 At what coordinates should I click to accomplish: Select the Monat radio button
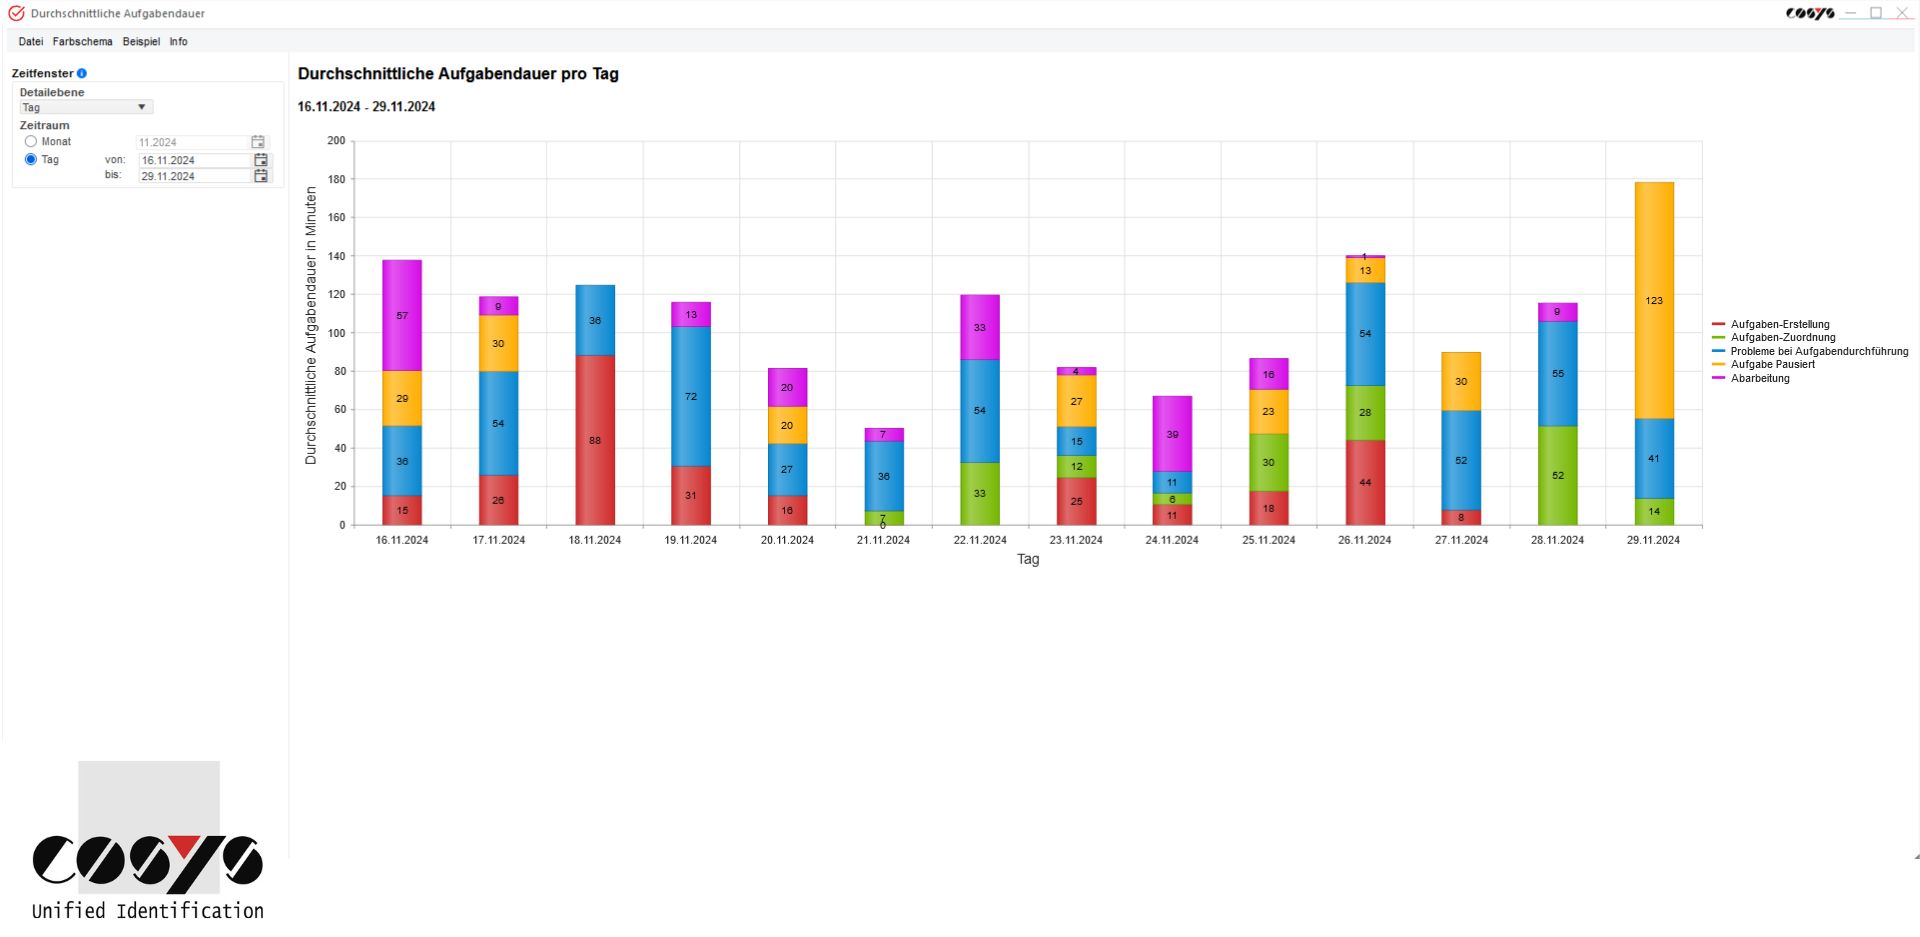coord(31,142)
